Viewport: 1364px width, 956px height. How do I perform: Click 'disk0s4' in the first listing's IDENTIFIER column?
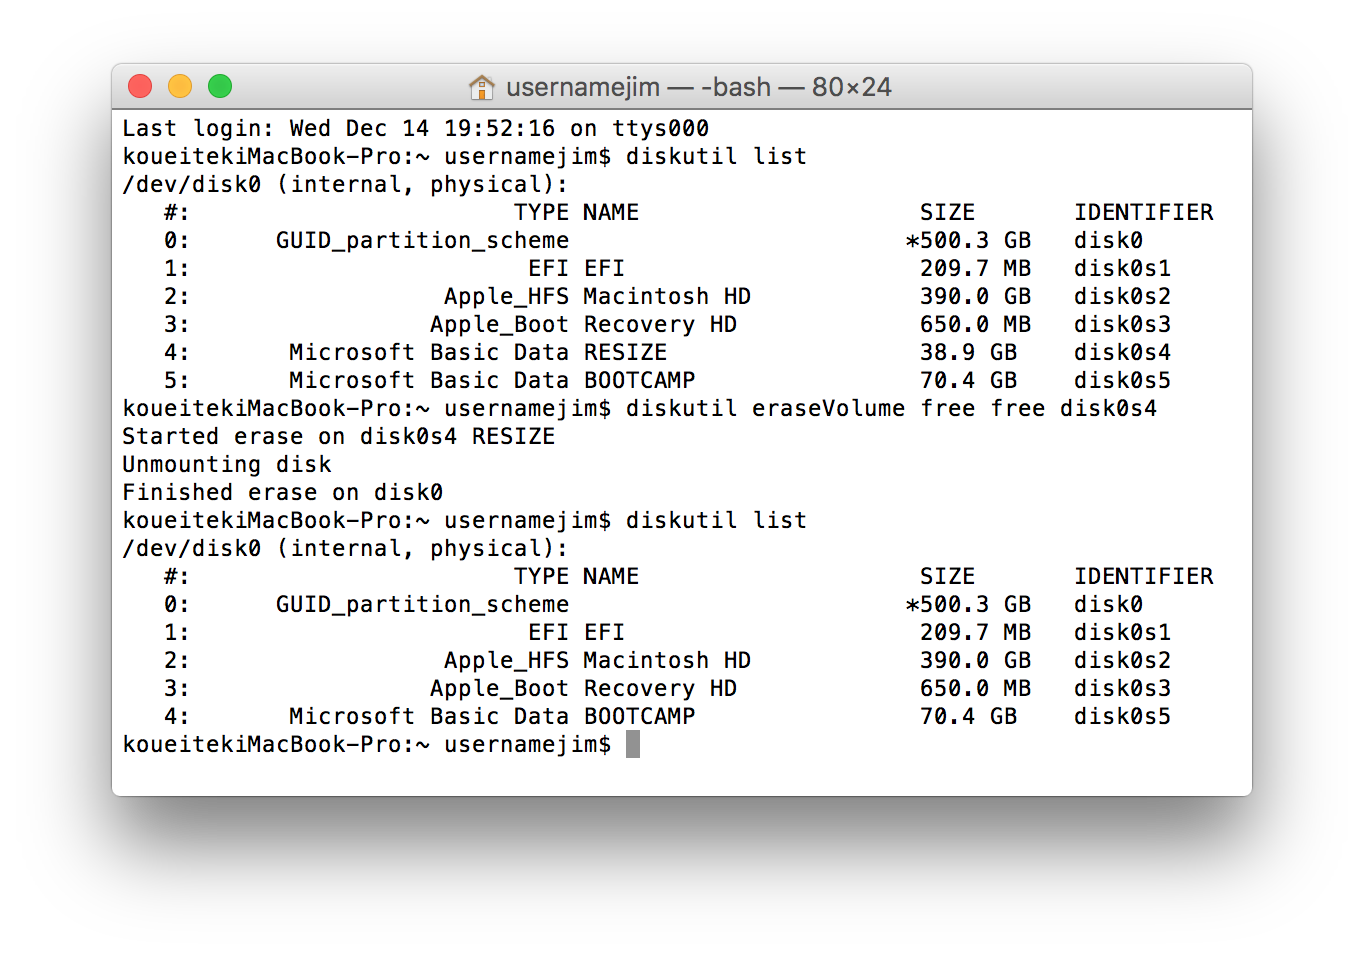pyautogui.click(x=1122, y=352)
